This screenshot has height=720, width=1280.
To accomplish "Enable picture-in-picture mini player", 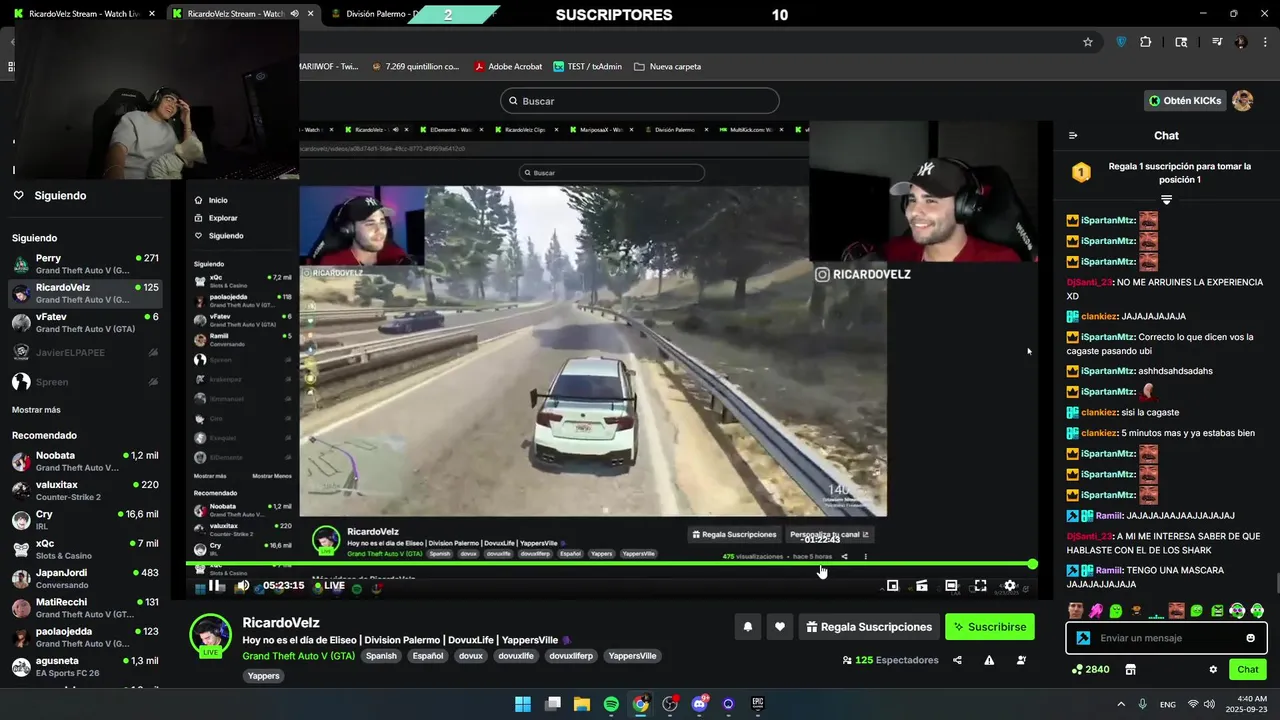I will 893,586.
